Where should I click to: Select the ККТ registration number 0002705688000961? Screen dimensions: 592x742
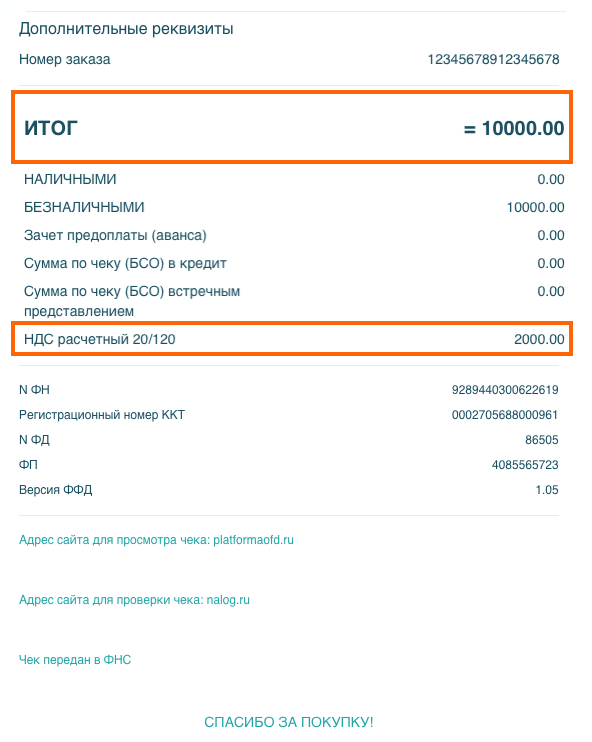(x=505, y=415)
